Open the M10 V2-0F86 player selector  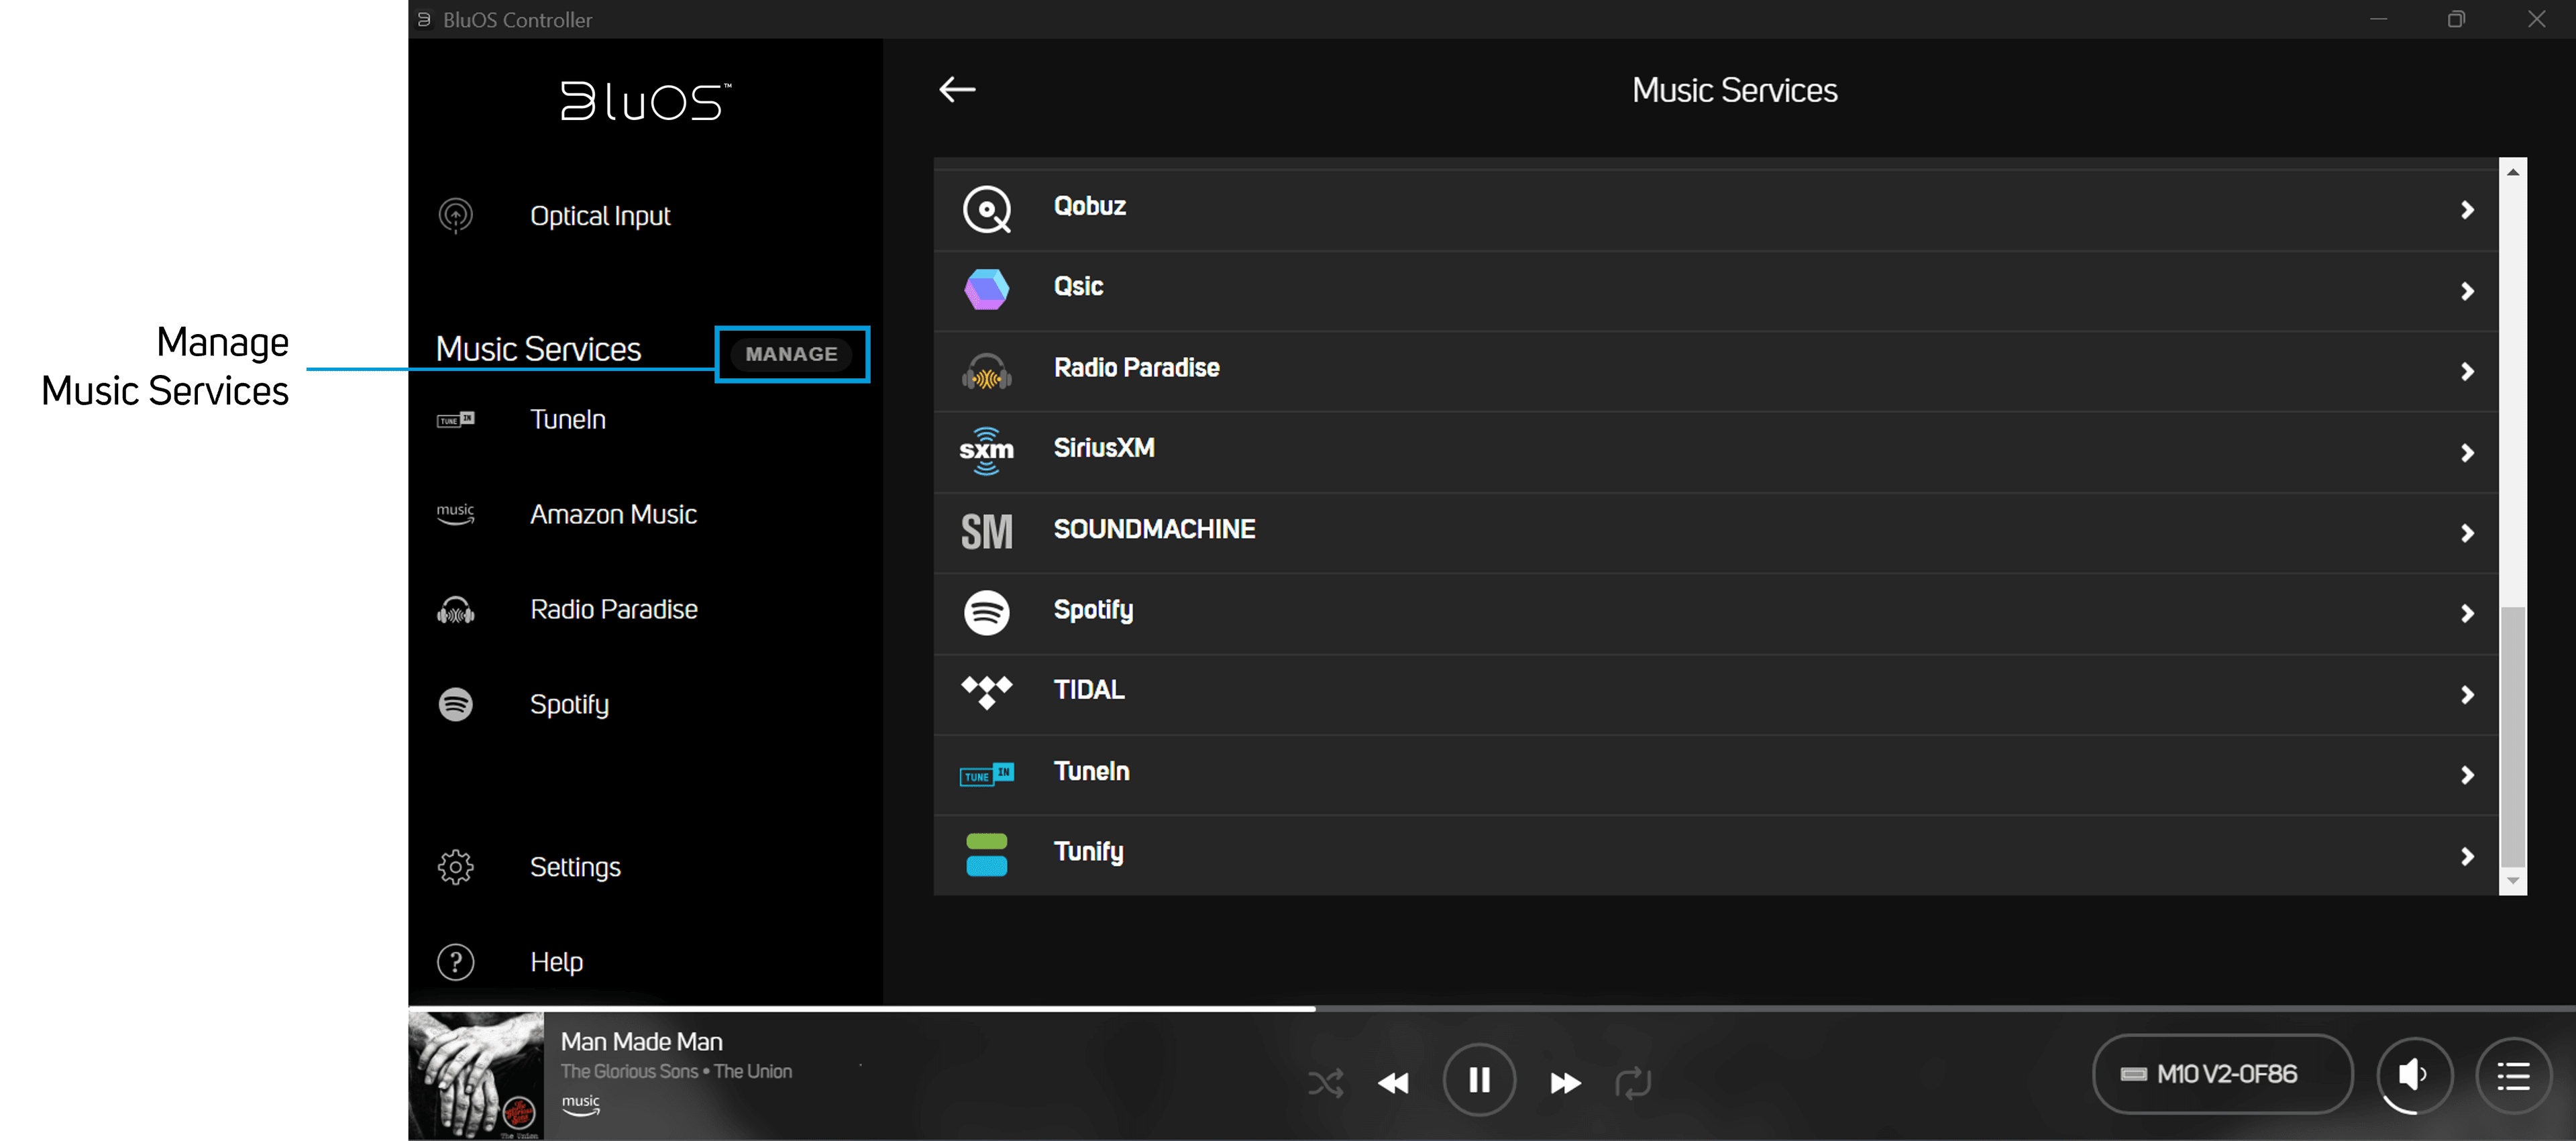(x=2222, y=1075)
